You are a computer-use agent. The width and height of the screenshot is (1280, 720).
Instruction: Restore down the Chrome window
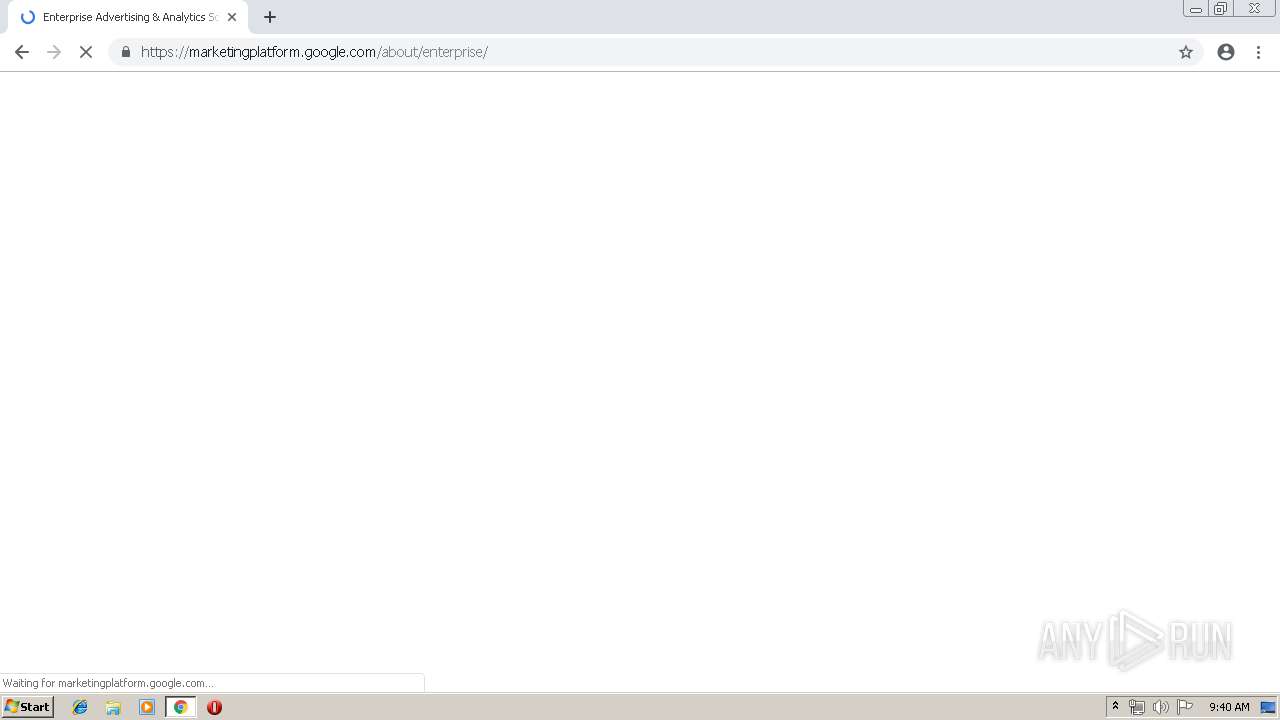[x=1220, y=9]
